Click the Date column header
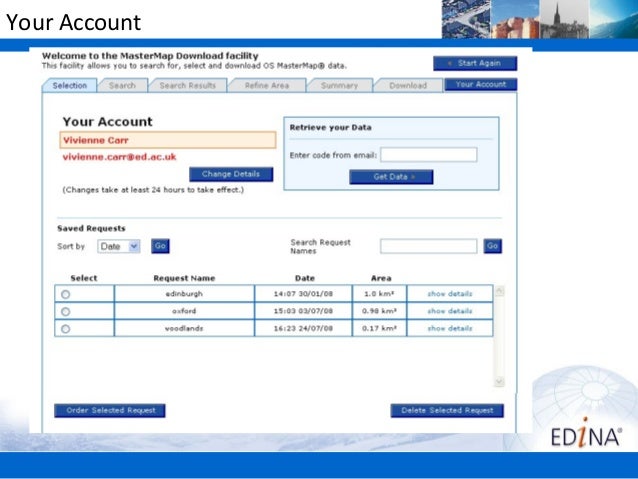This screenshot has height=479, width=638. (x=305, y=278)
